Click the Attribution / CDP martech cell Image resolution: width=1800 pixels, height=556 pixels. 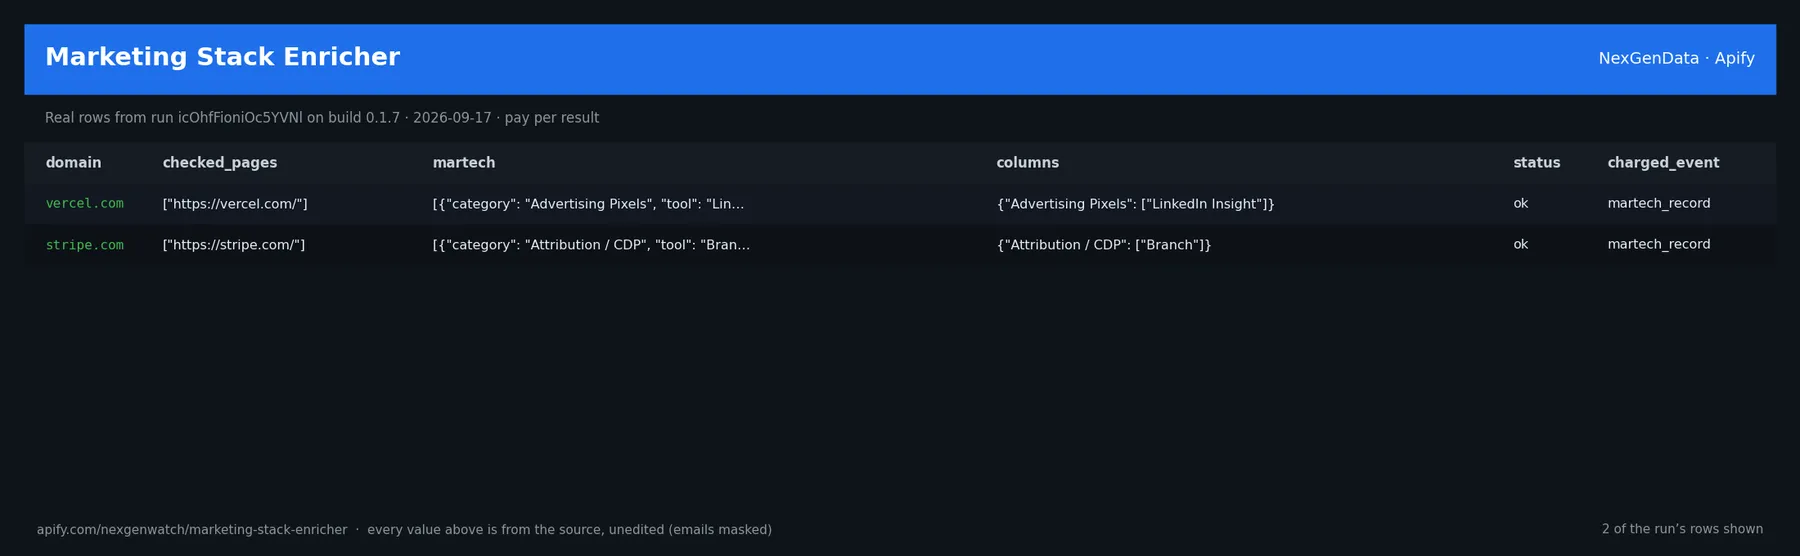591,245
